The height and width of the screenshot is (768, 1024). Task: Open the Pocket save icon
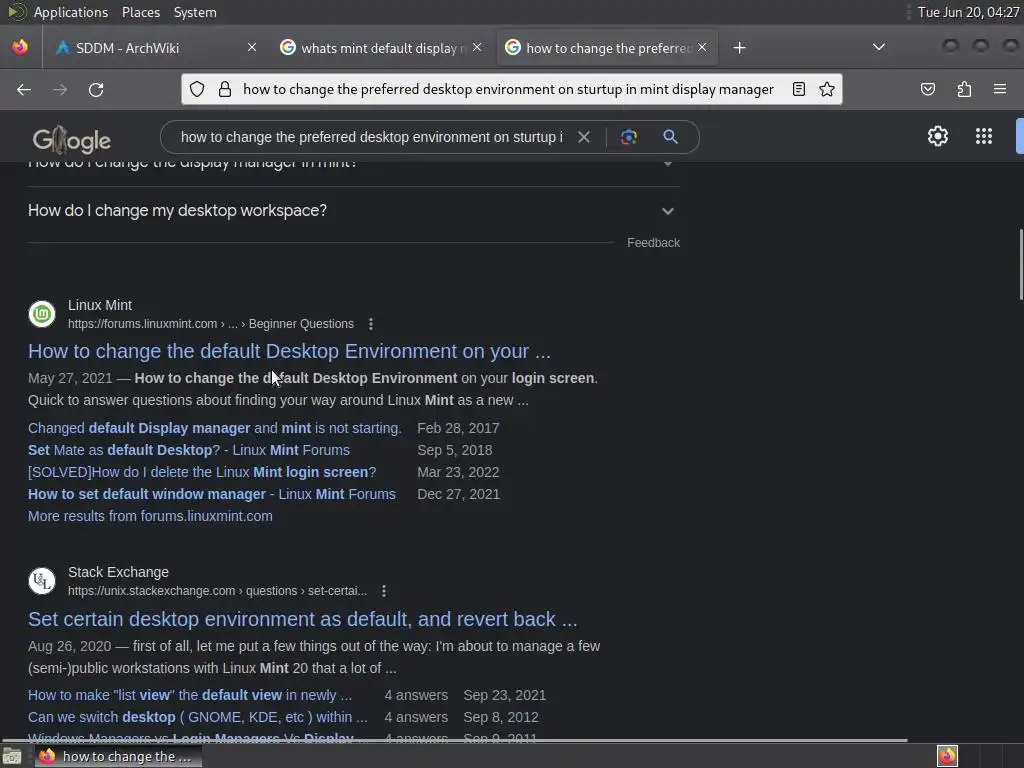point(928,89)
